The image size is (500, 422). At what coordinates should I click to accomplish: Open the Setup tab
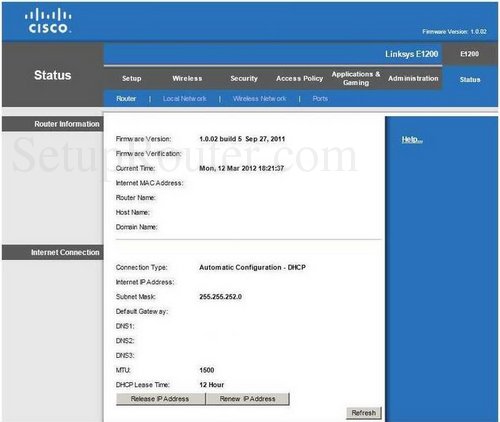coord(132,79)
